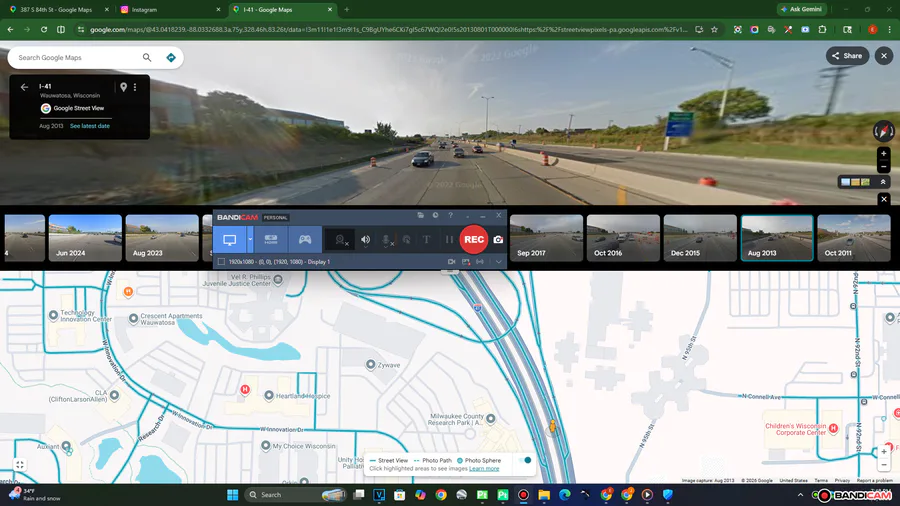Open File Explorer from taskbar
The height and width of the screenshot is (506, 900).
click(x=544, y=495)
